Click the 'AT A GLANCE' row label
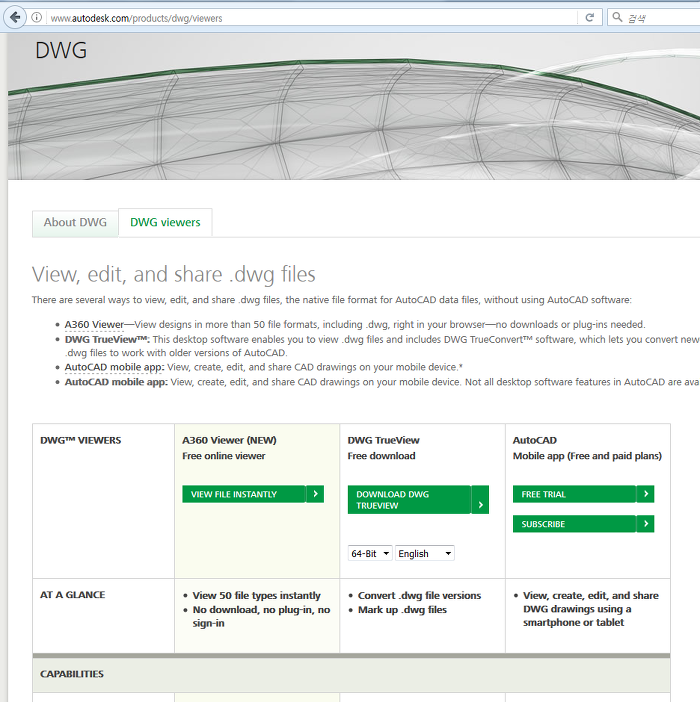Image resolution: width=700 pixels, height=702 pixels. (73, 595)
